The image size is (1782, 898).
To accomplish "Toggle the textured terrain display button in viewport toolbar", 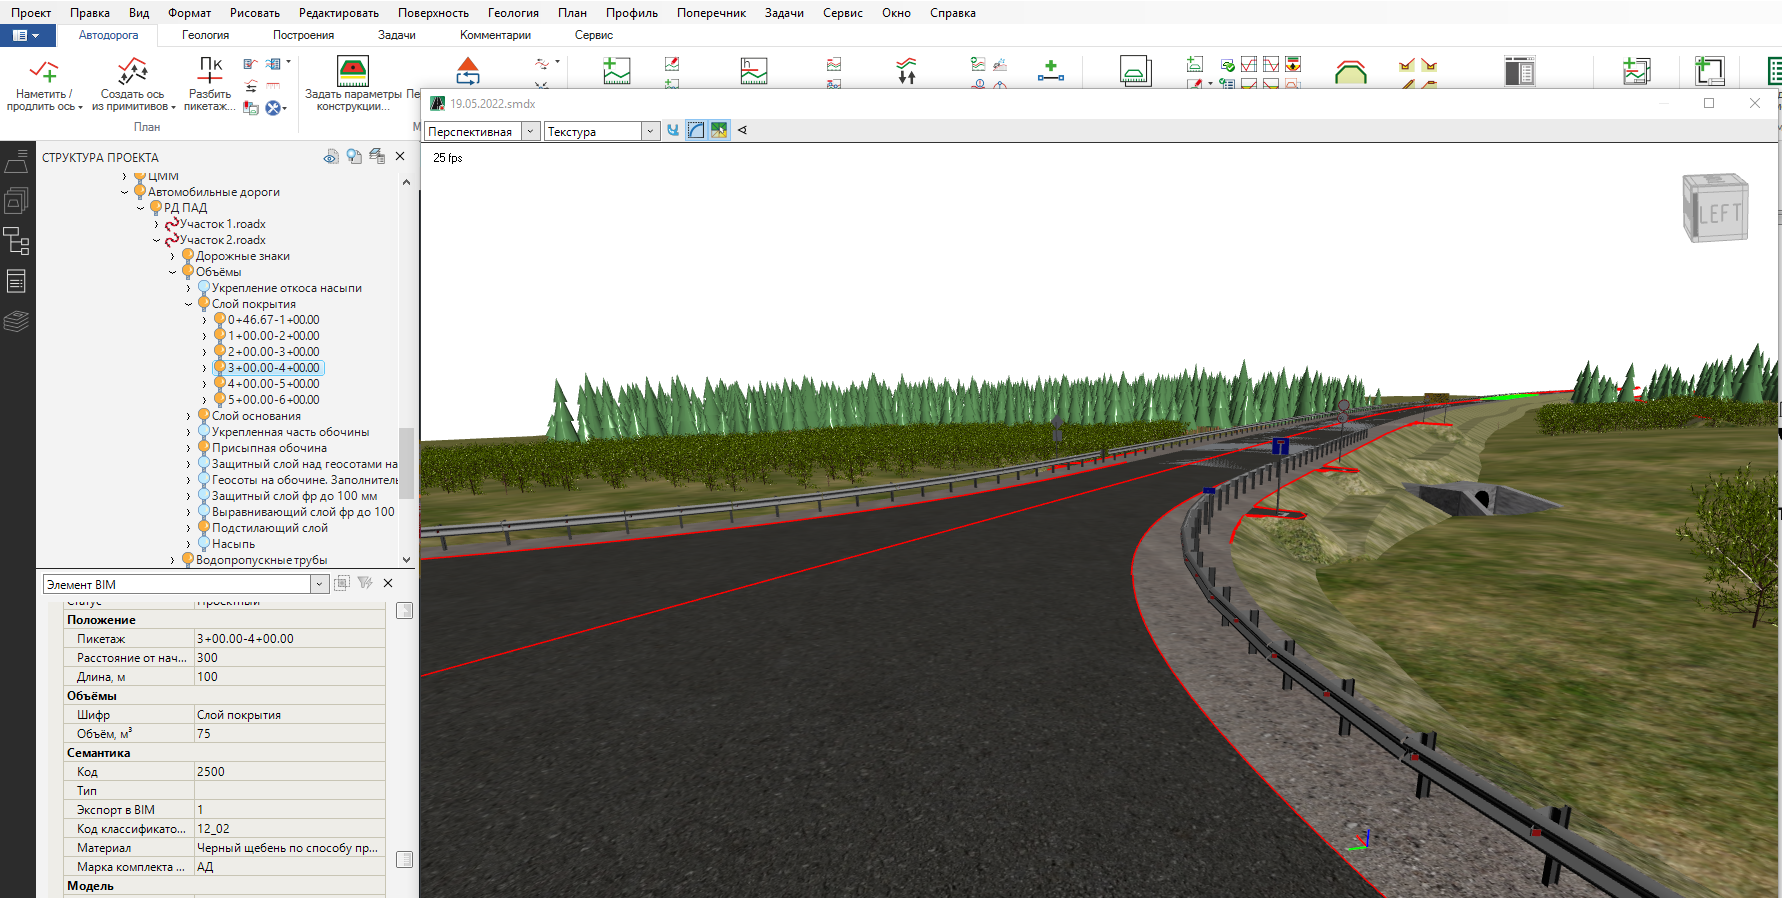I will pyautogui.click(x=719, y=131).
